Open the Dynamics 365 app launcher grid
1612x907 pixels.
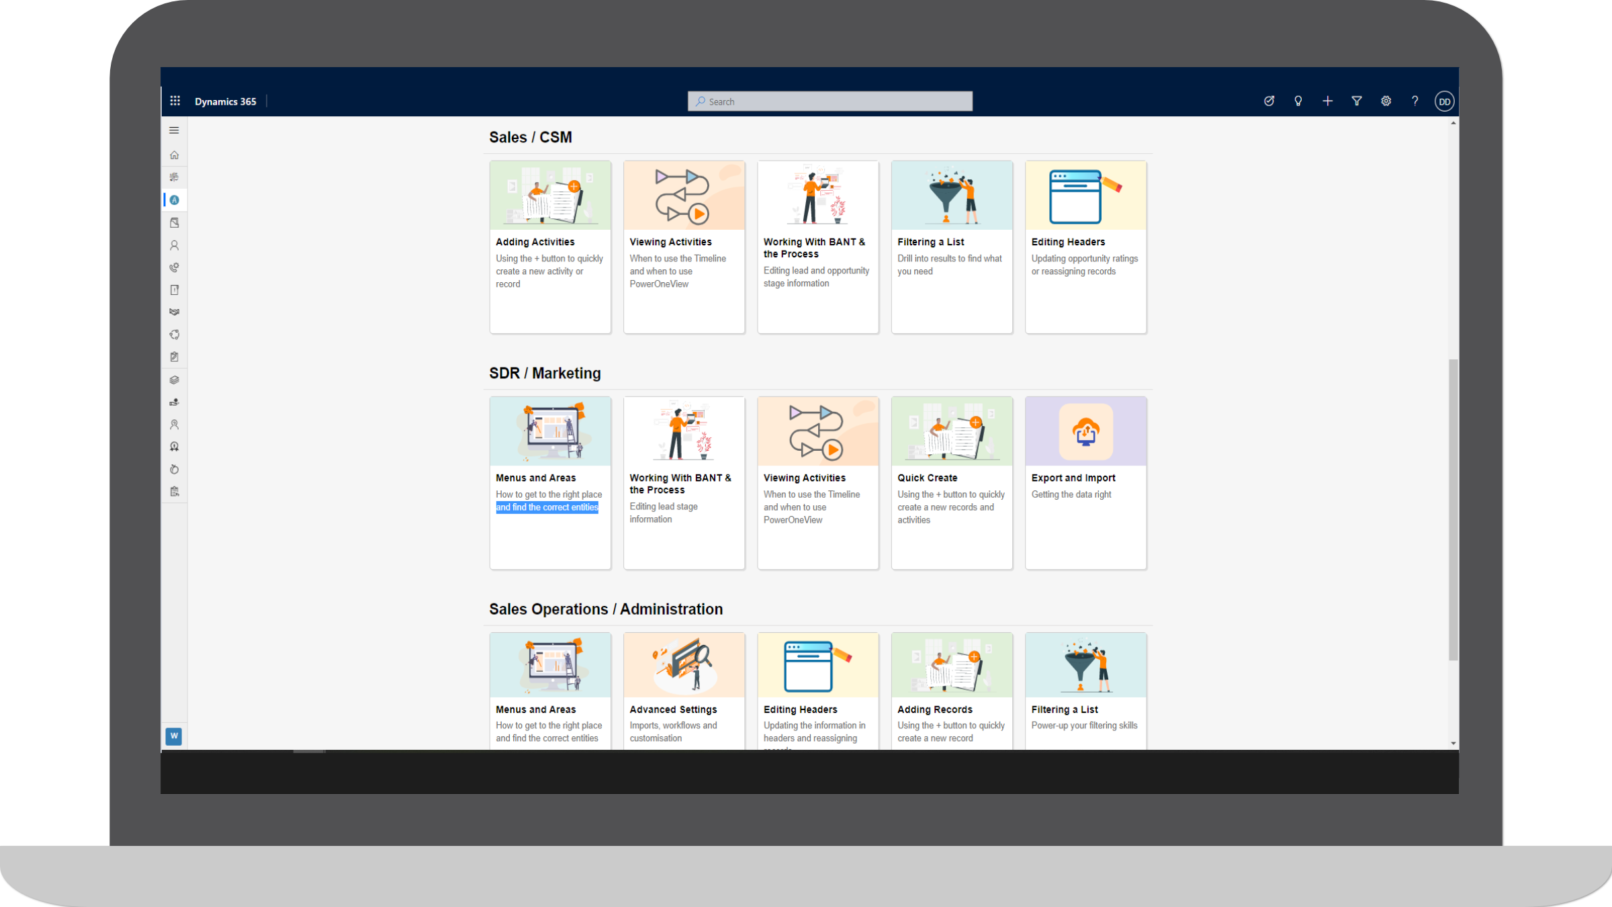[175, 101]
